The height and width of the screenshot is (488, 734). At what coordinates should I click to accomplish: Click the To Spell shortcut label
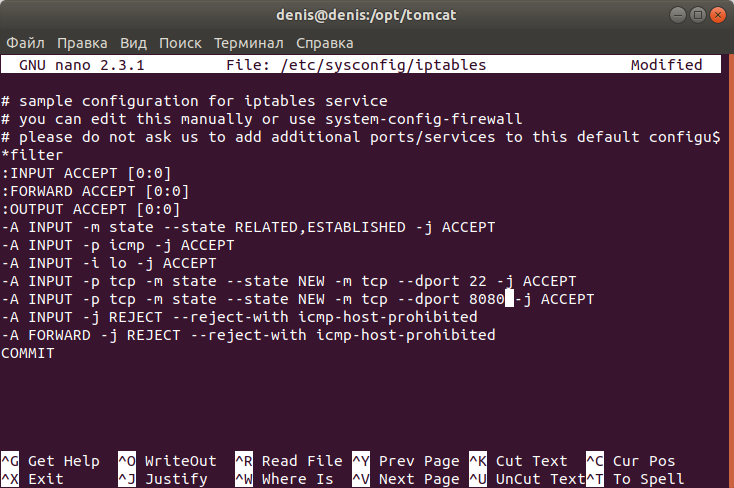pos(648,479)
